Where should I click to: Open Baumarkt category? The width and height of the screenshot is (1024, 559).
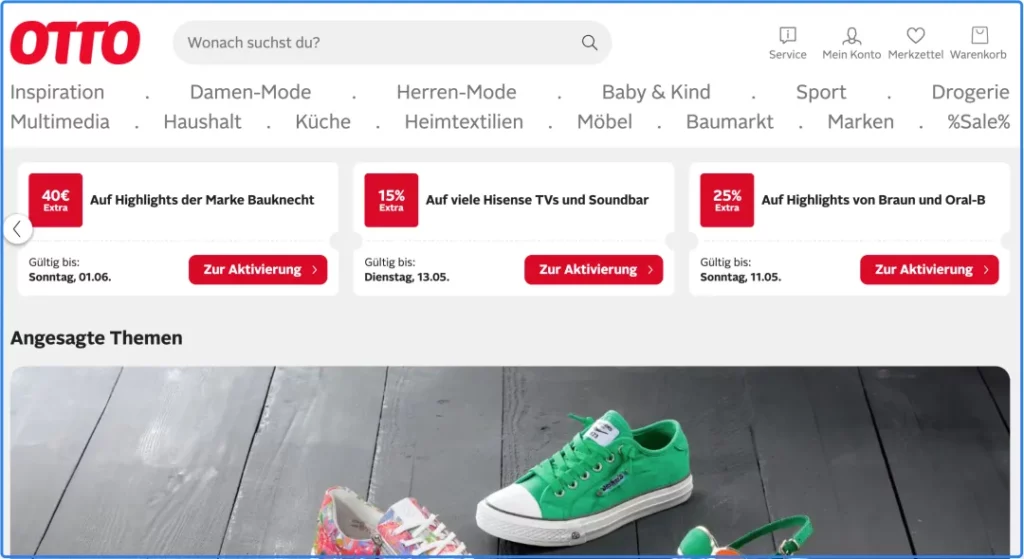pos(729,121)
